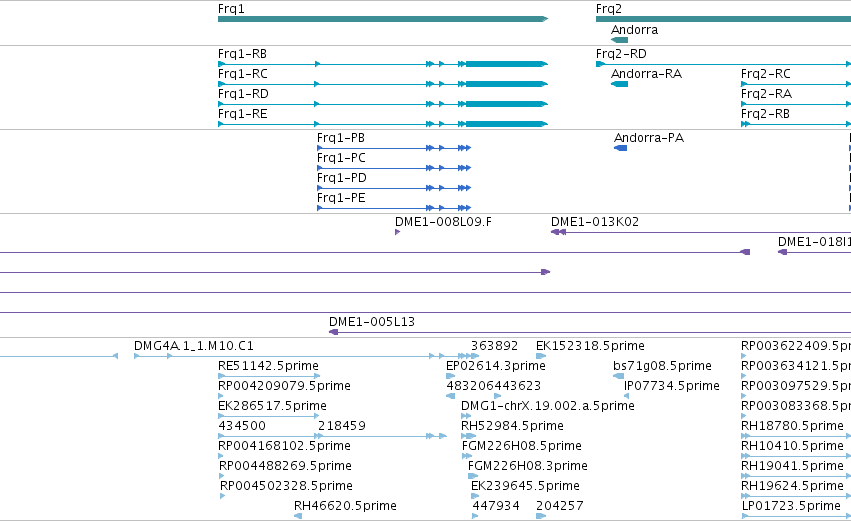Select the Frq2-RA transcript label
Screen dimensions: 851x521
(x=766, y=94)
